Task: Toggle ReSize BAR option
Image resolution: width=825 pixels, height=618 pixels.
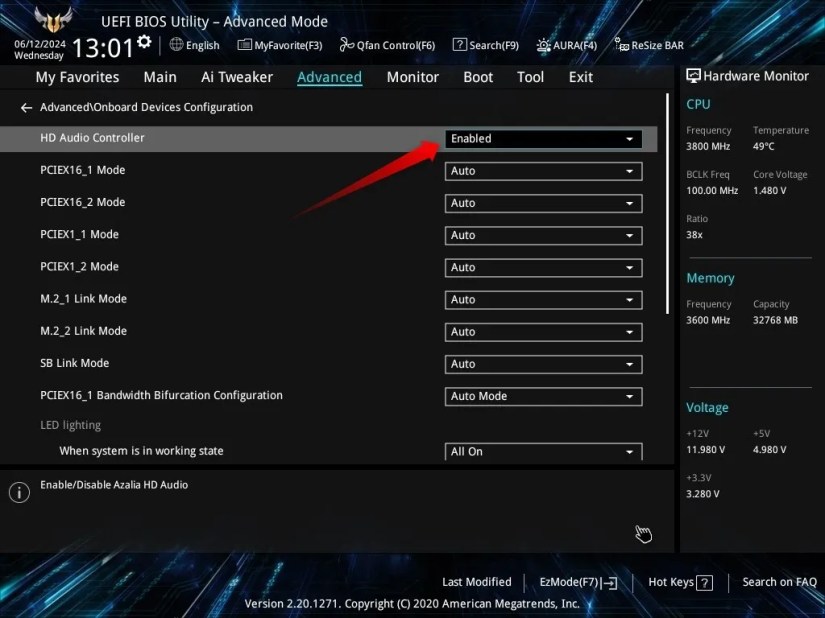Action: coord(649,45)
